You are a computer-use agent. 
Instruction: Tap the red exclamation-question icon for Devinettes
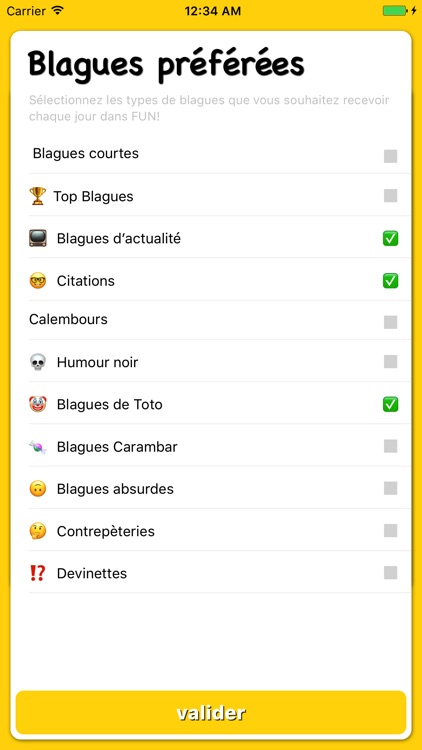pos(37,573)
